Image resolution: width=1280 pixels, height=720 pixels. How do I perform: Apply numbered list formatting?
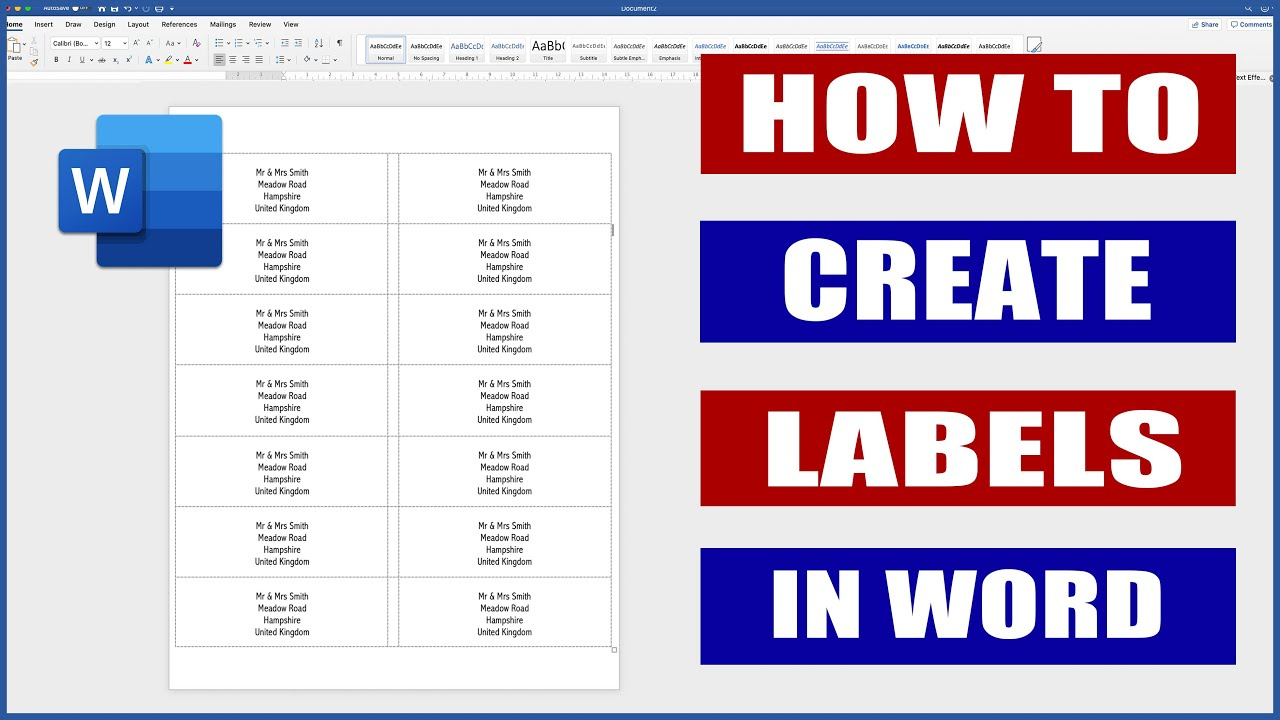[239, 42]
